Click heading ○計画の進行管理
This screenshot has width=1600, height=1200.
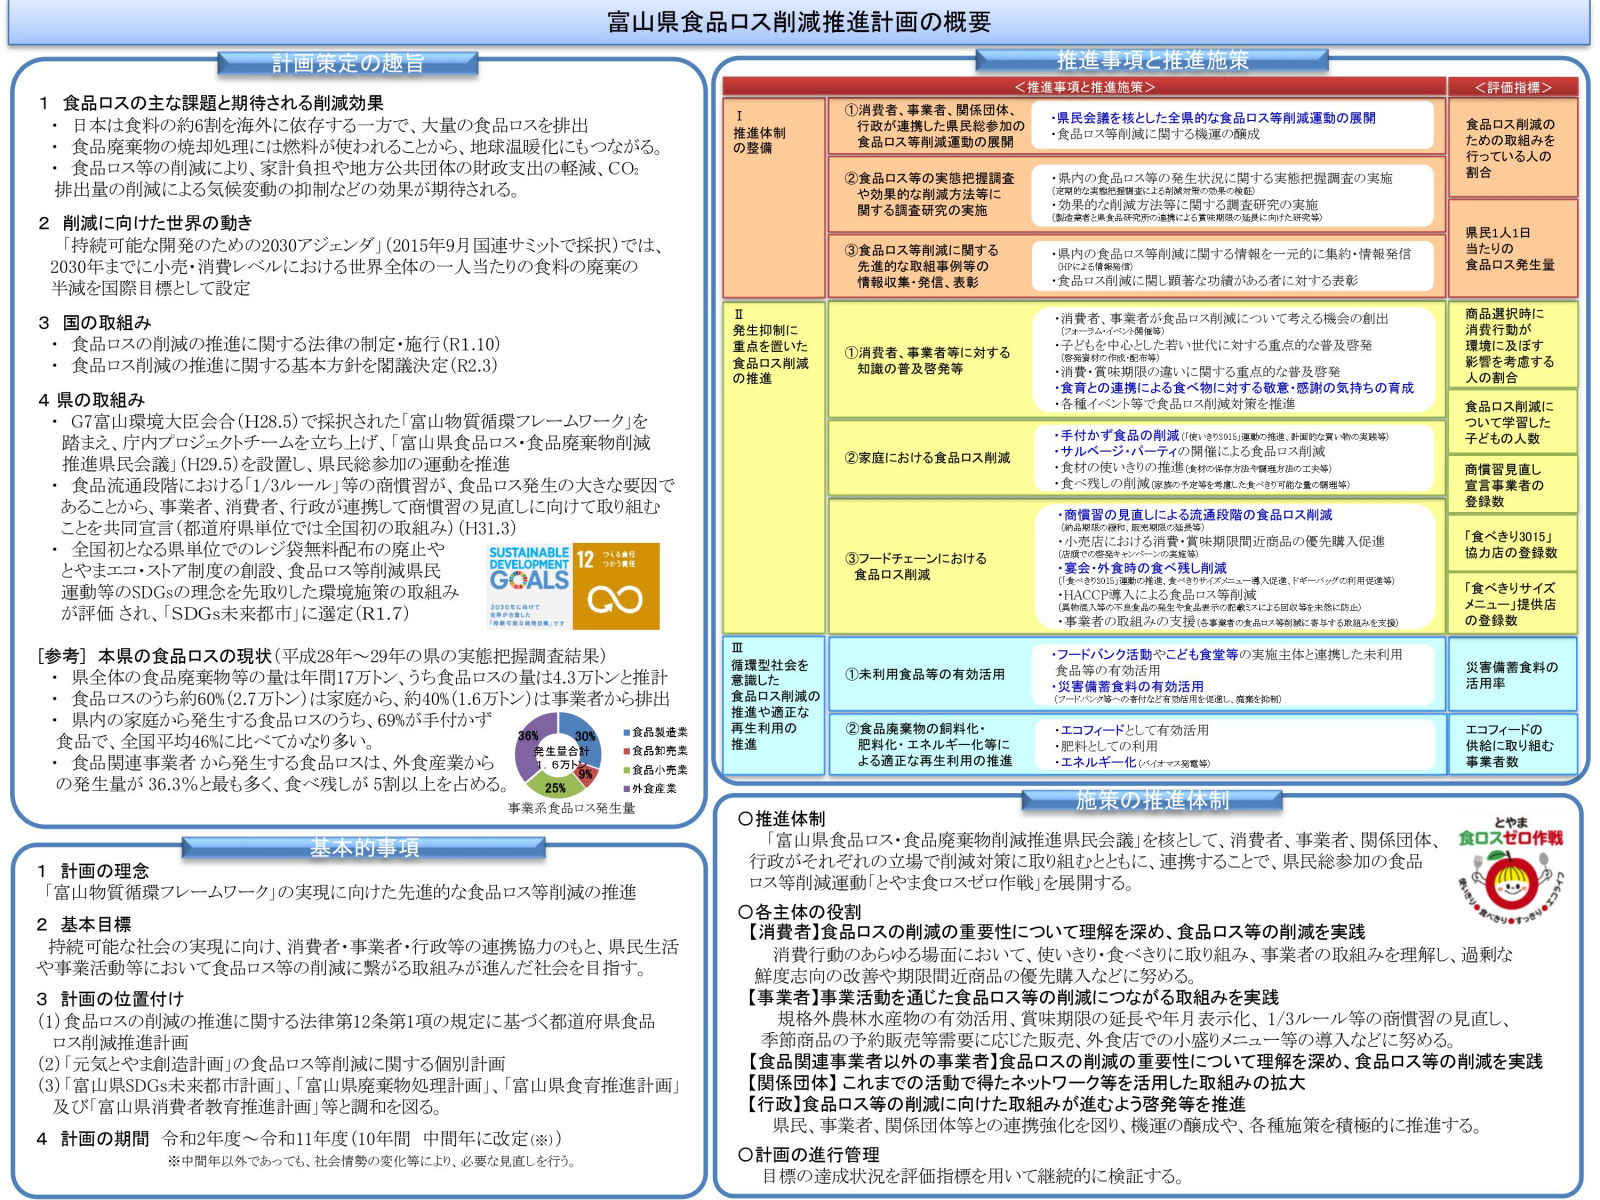(x=808, y=1154)
